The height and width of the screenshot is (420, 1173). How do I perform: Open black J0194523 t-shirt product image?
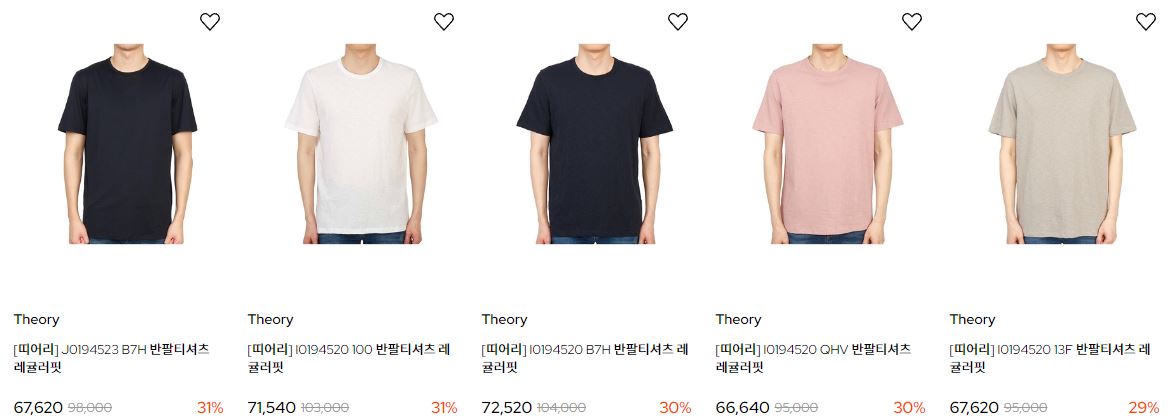pyautogui.click(x=127, y=144)
